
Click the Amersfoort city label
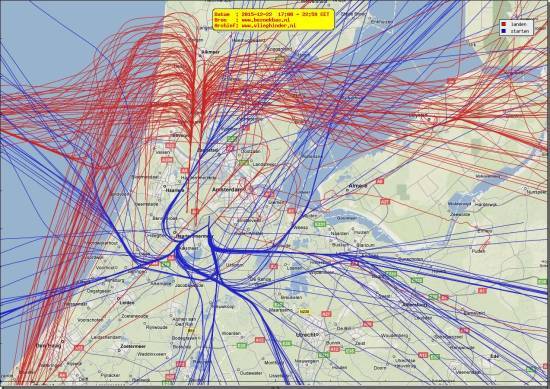click(x=414, y=304)
